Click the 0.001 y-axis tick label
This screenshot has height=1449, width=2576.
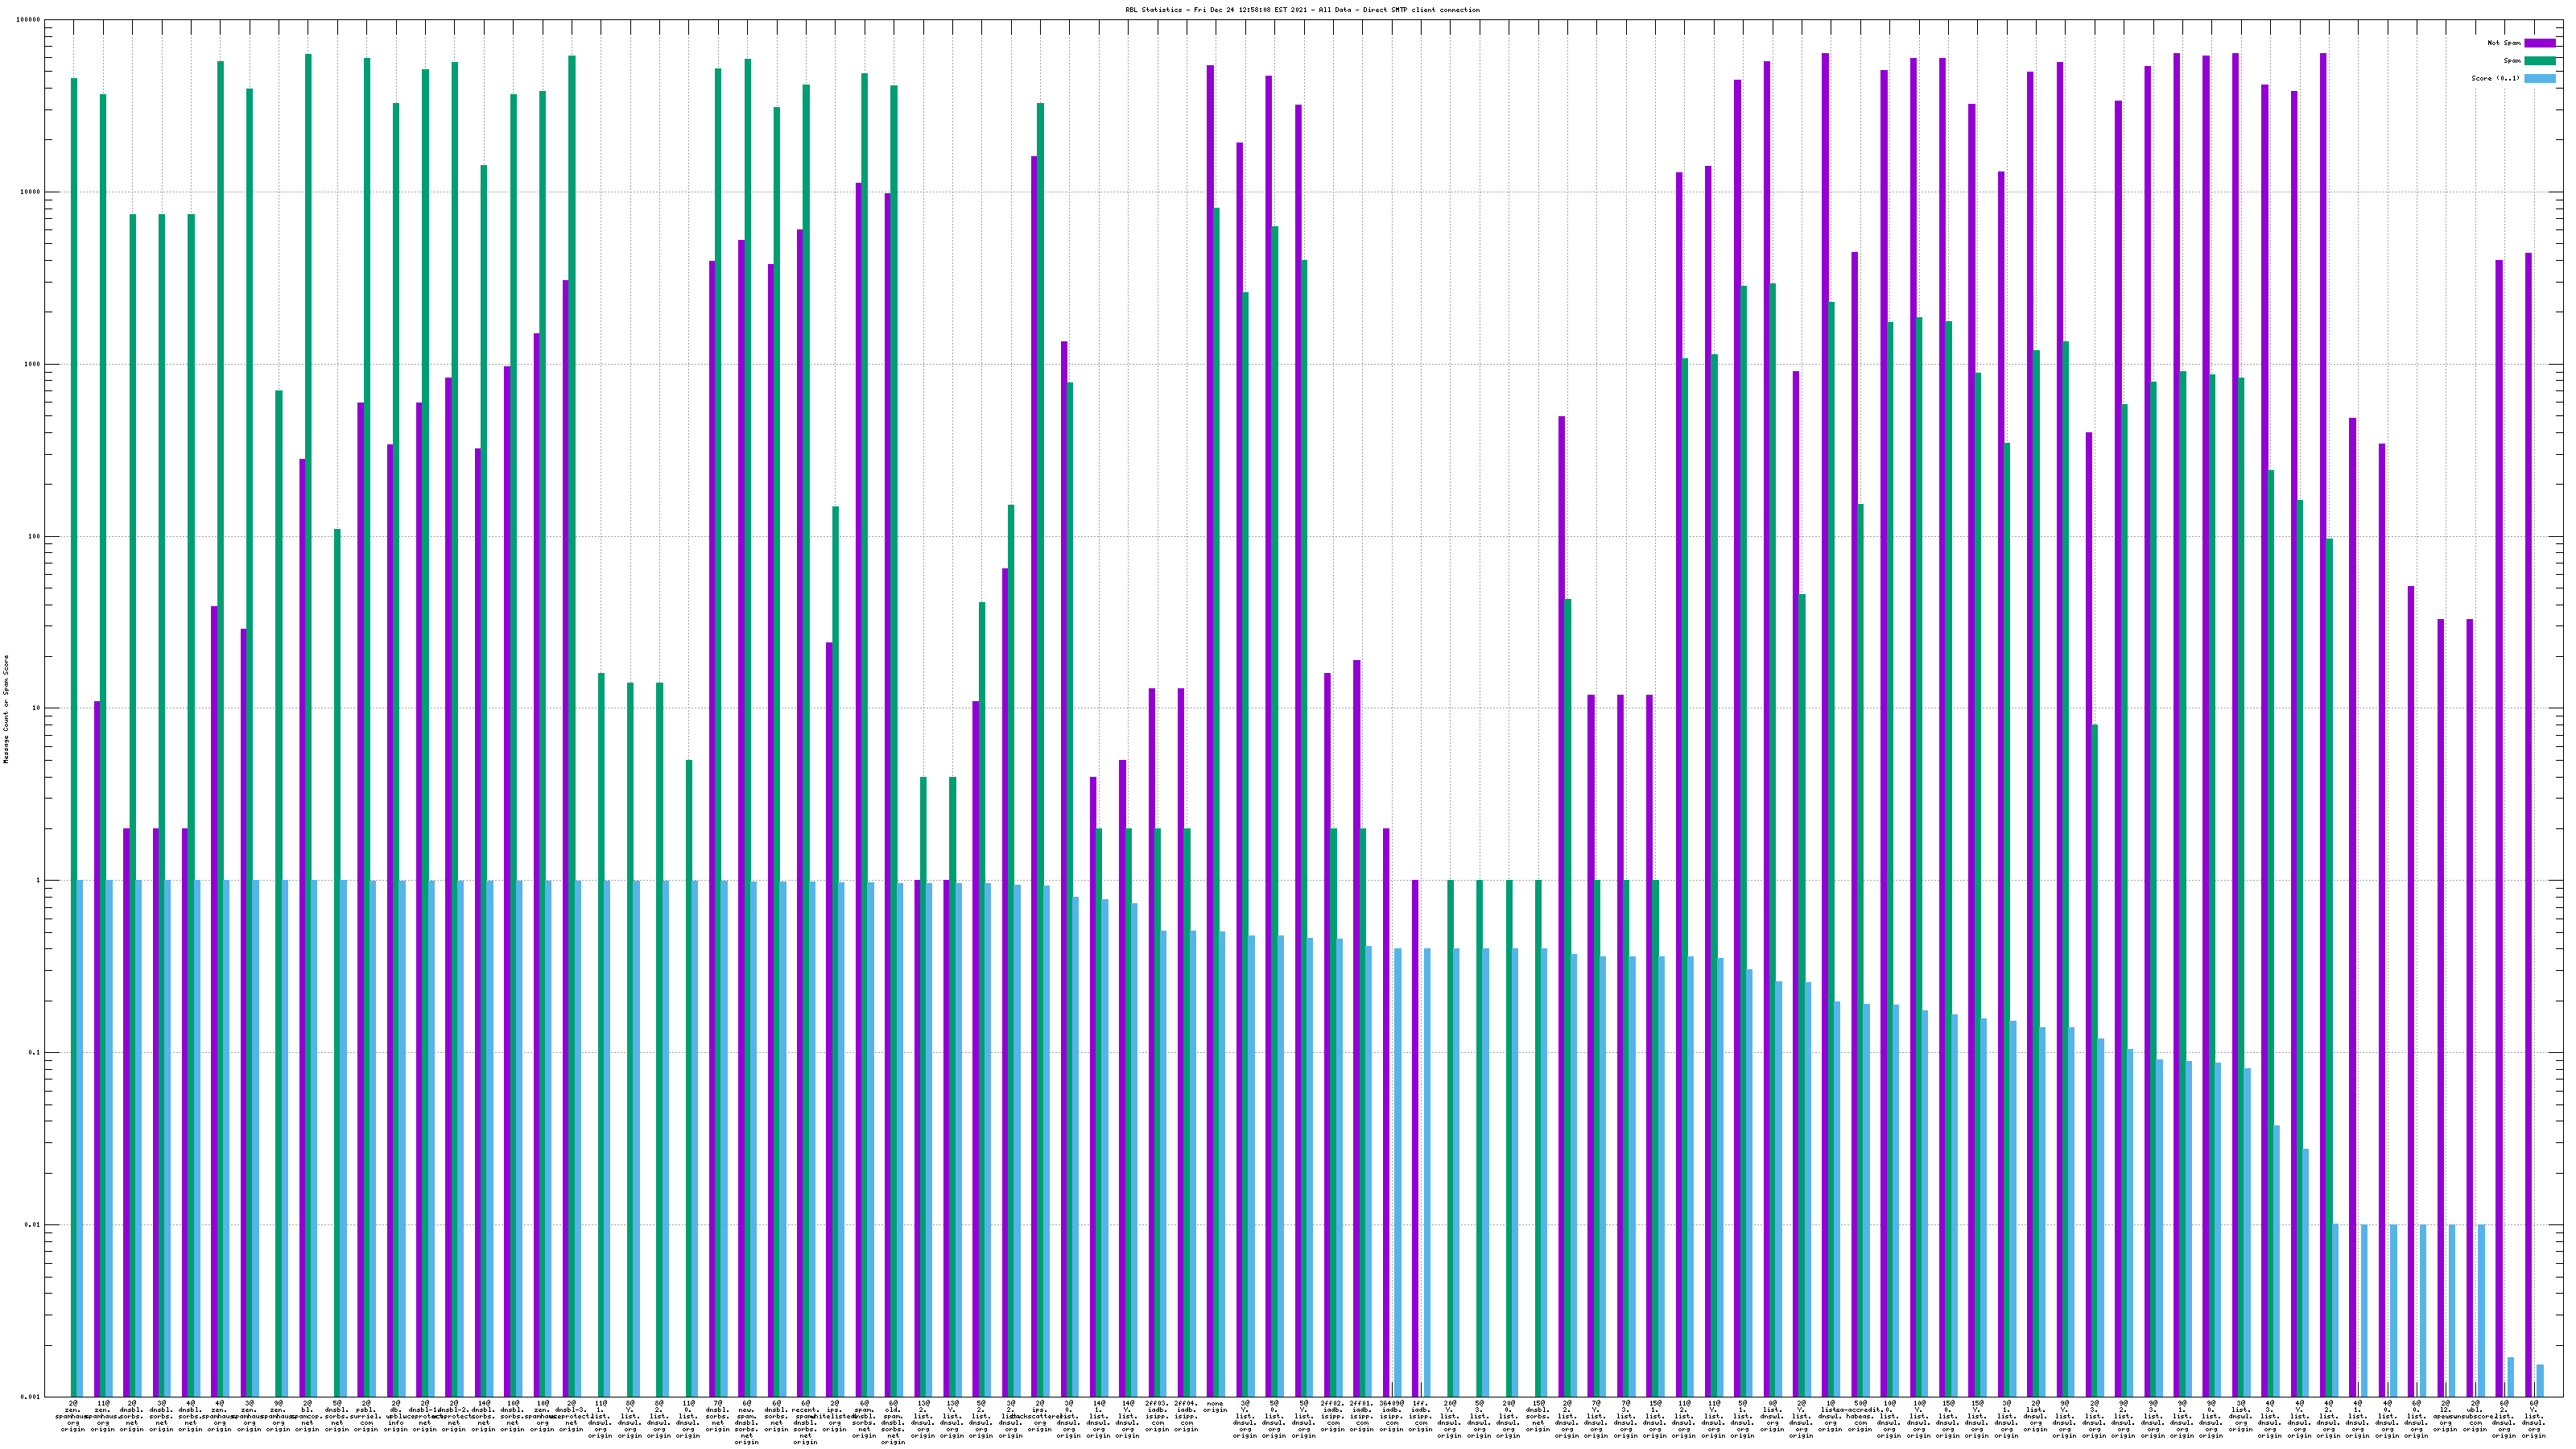(x=30, y=1397)
